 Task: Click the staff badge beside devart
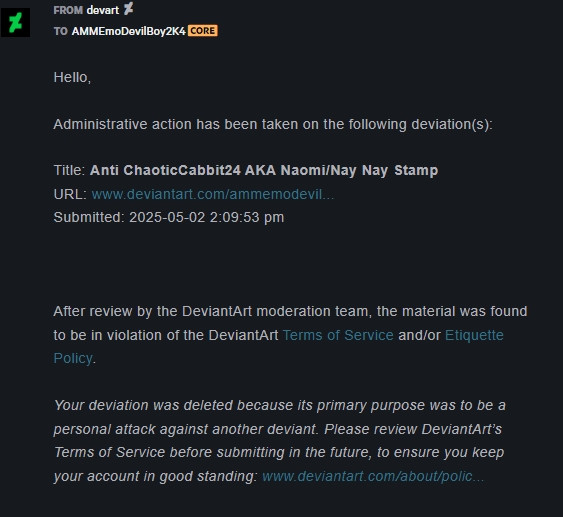[128, 9]
